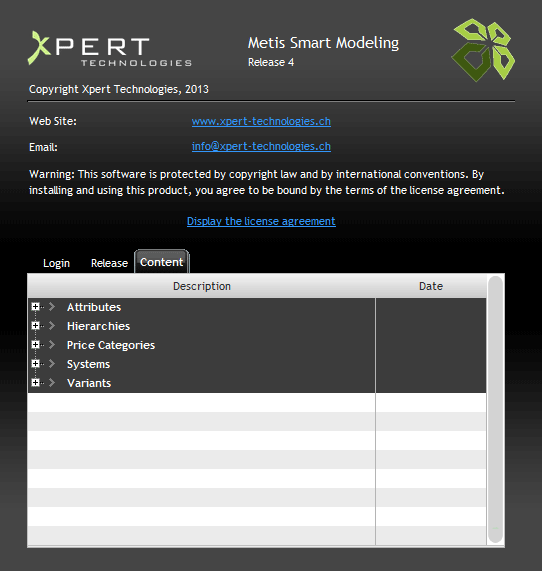The image size is (542, 571).
Task: Click the arrow icon beside Price Categories
Action: point(52,344)
